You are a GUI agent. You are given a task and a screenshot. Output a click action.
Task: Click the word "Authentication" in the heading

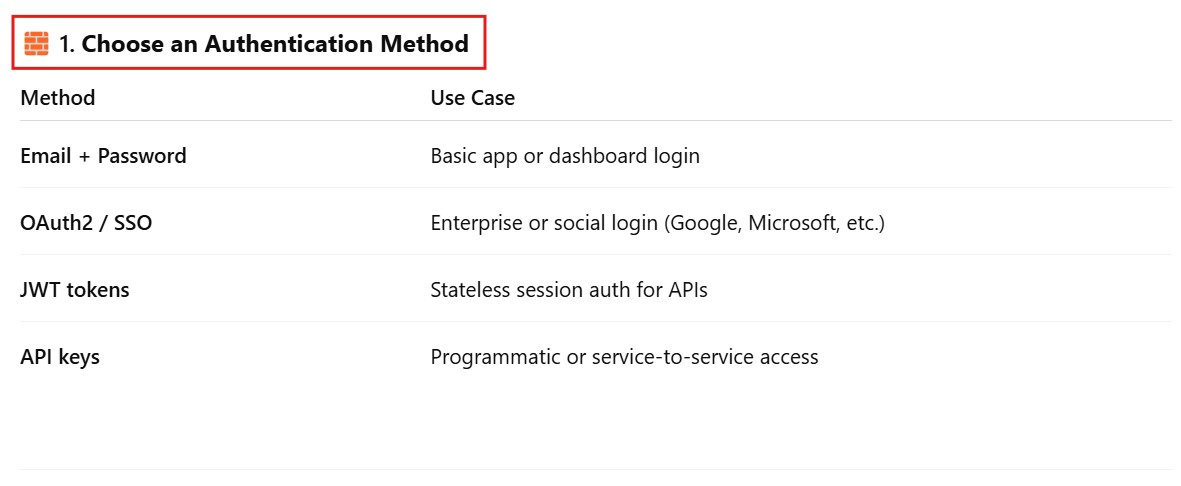(281, 44)
